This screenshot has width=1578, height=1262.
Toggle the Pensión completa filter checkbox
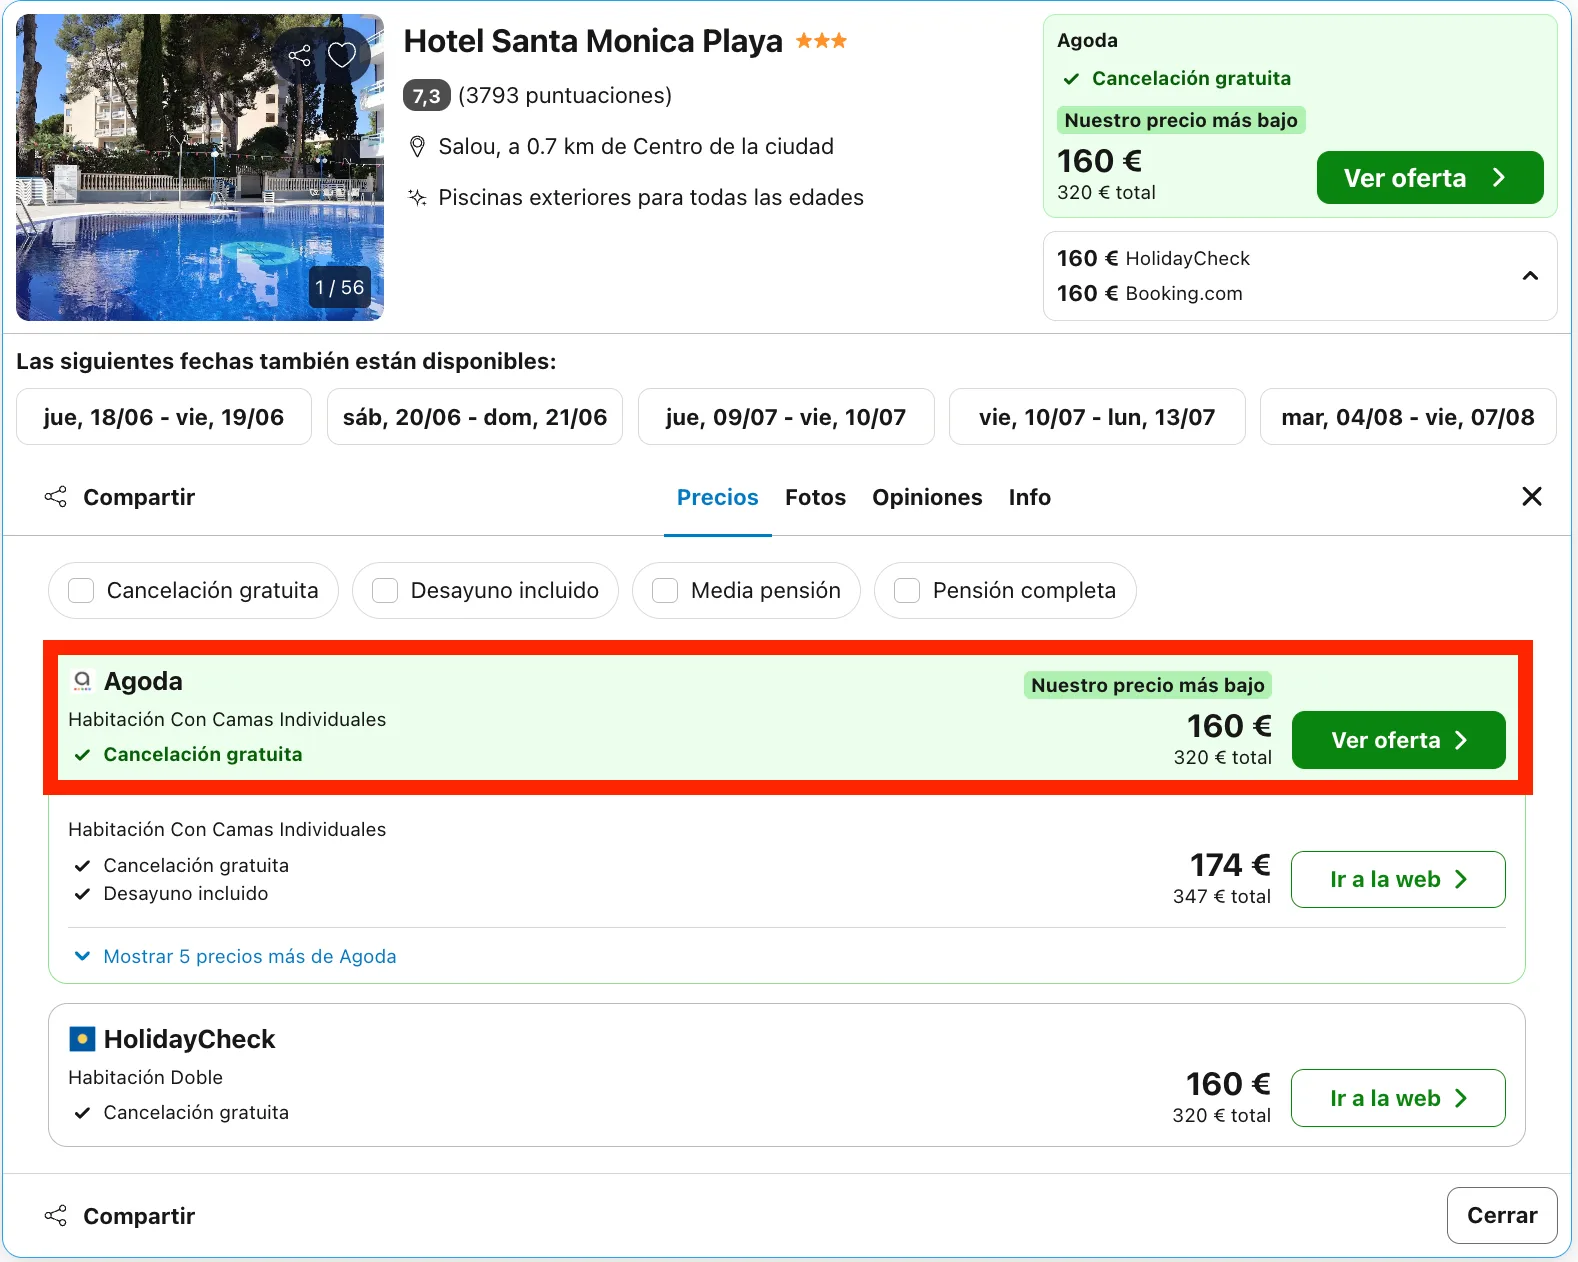pyautogui.click(x=907, y=591)
